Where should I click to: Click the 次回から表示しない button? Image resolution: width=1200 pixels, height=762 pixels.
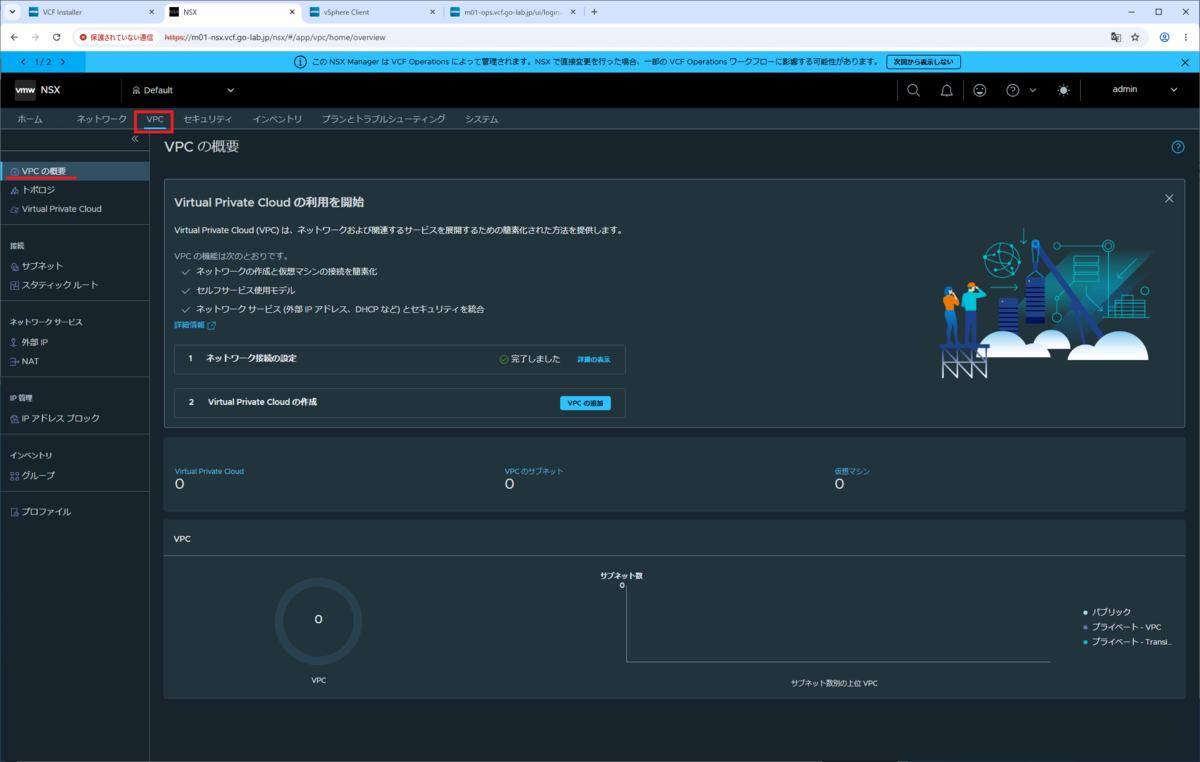point(924,62)
